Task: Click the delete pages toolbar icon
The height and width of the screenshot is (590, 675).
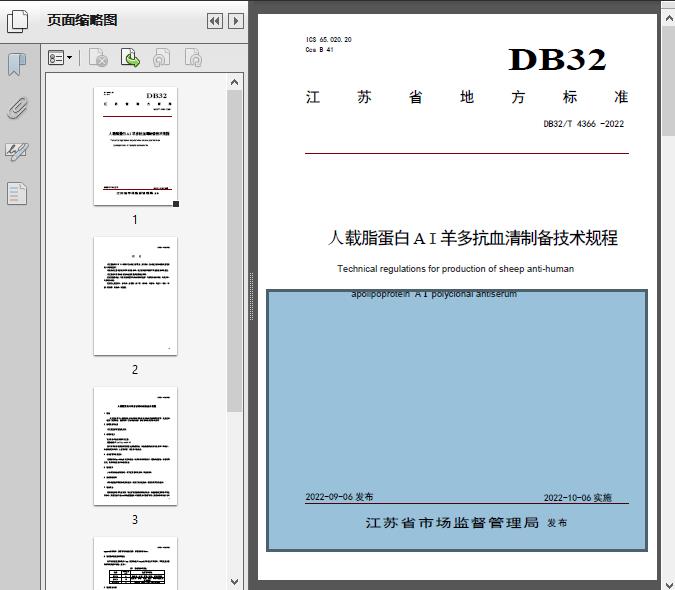Action: (x=98, y=58)
